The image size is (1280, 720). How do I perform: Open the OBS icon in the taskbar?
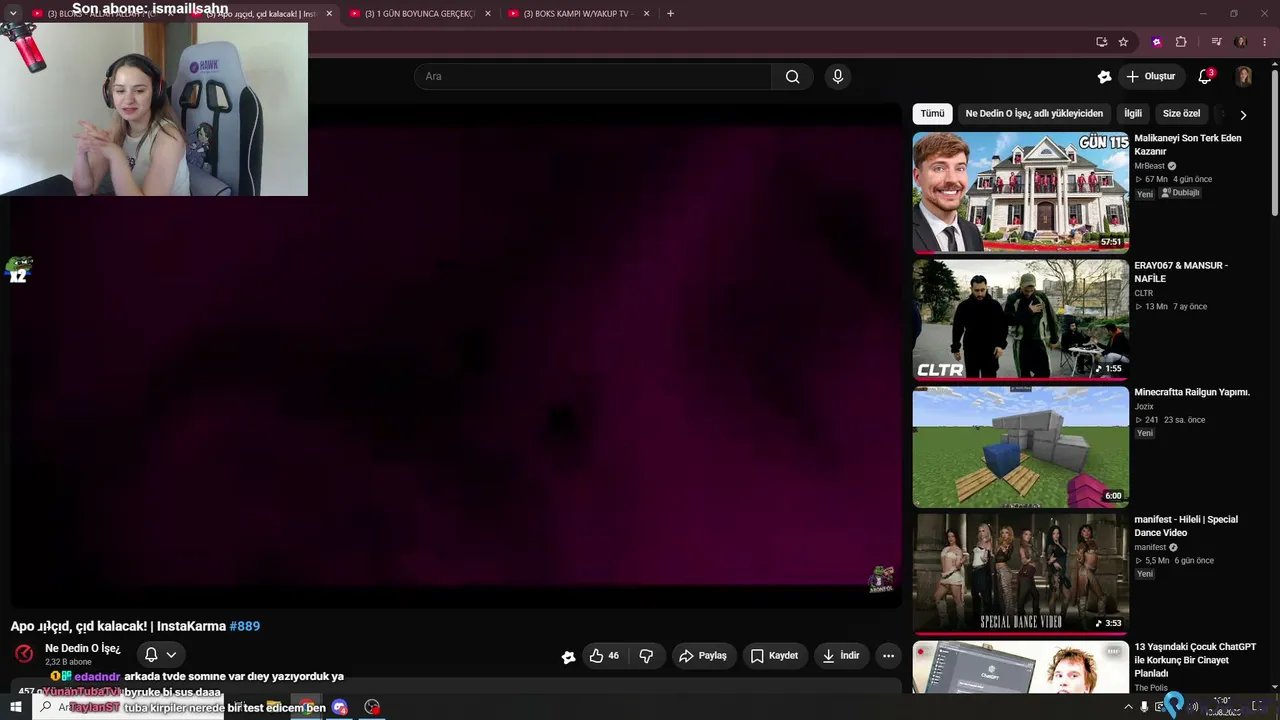pyautogui.click(x=372, y=707)
